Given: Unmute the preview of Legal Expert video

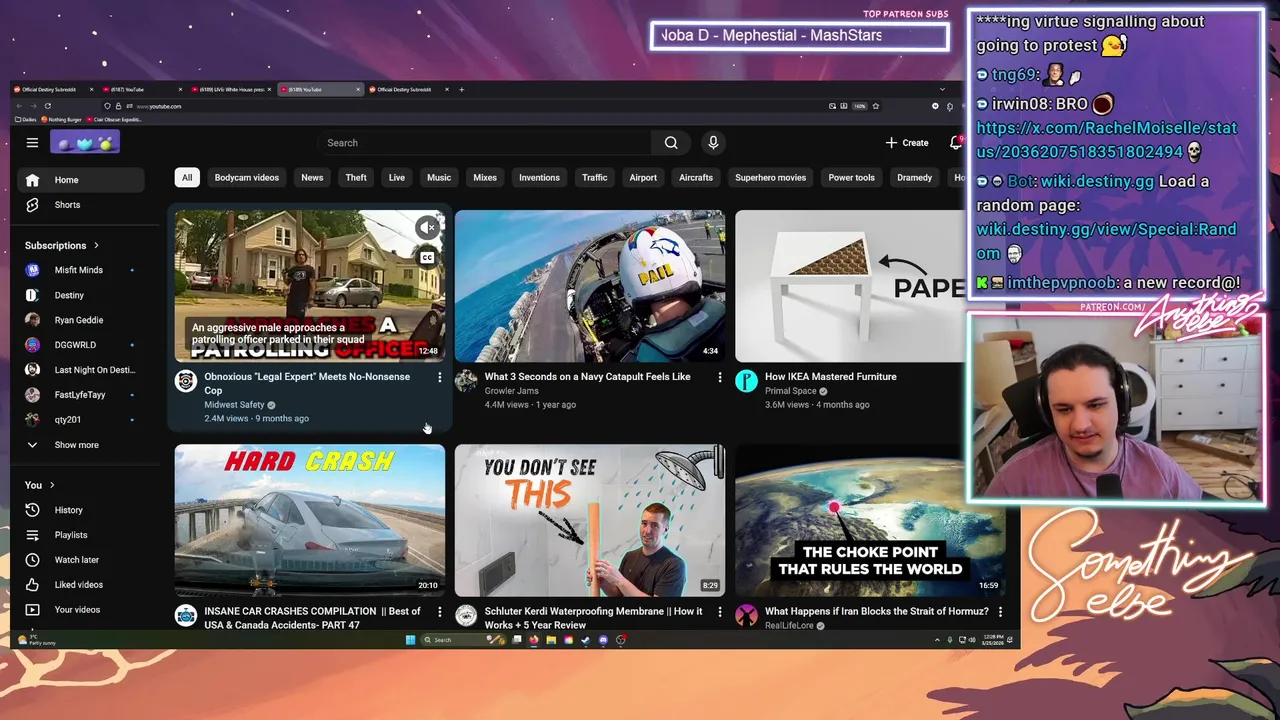Looking at the screenshot, I should 427,228.
